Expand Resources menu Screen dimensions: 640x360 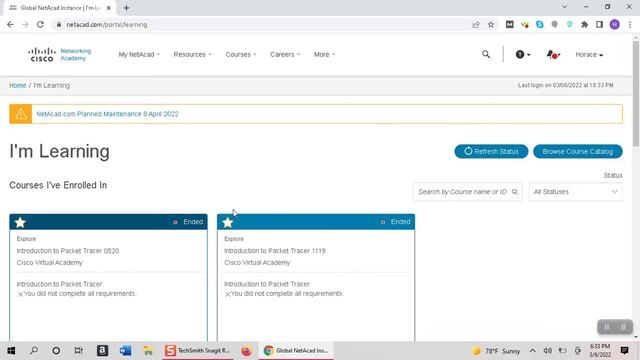(192, 54)
